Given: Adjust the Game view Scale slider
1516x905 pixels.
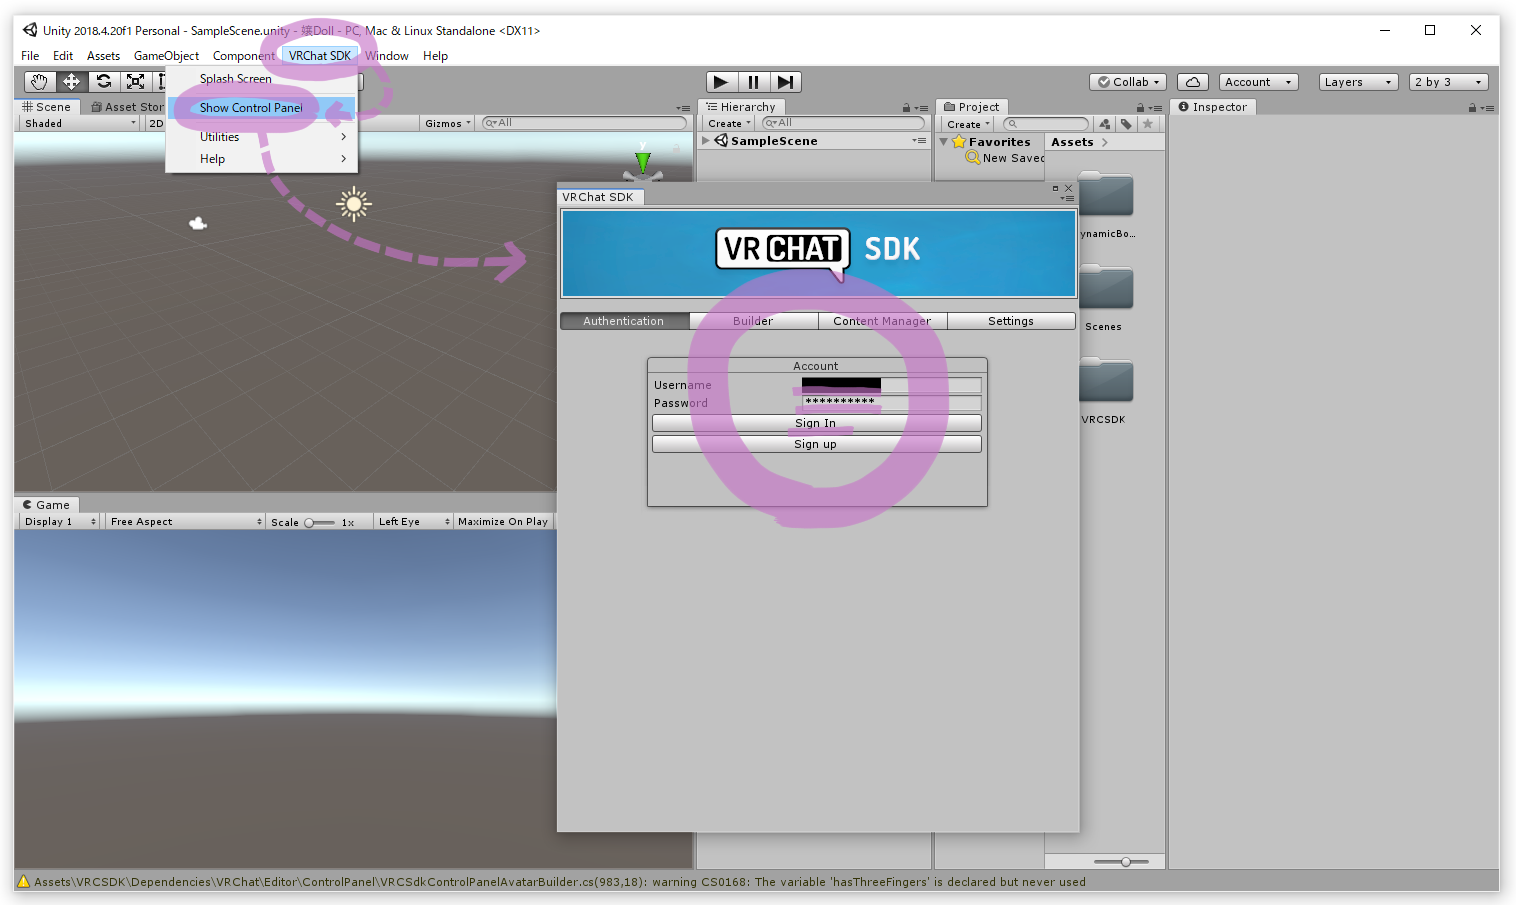Looking at the screenshot, I should (x=320, y=522).
